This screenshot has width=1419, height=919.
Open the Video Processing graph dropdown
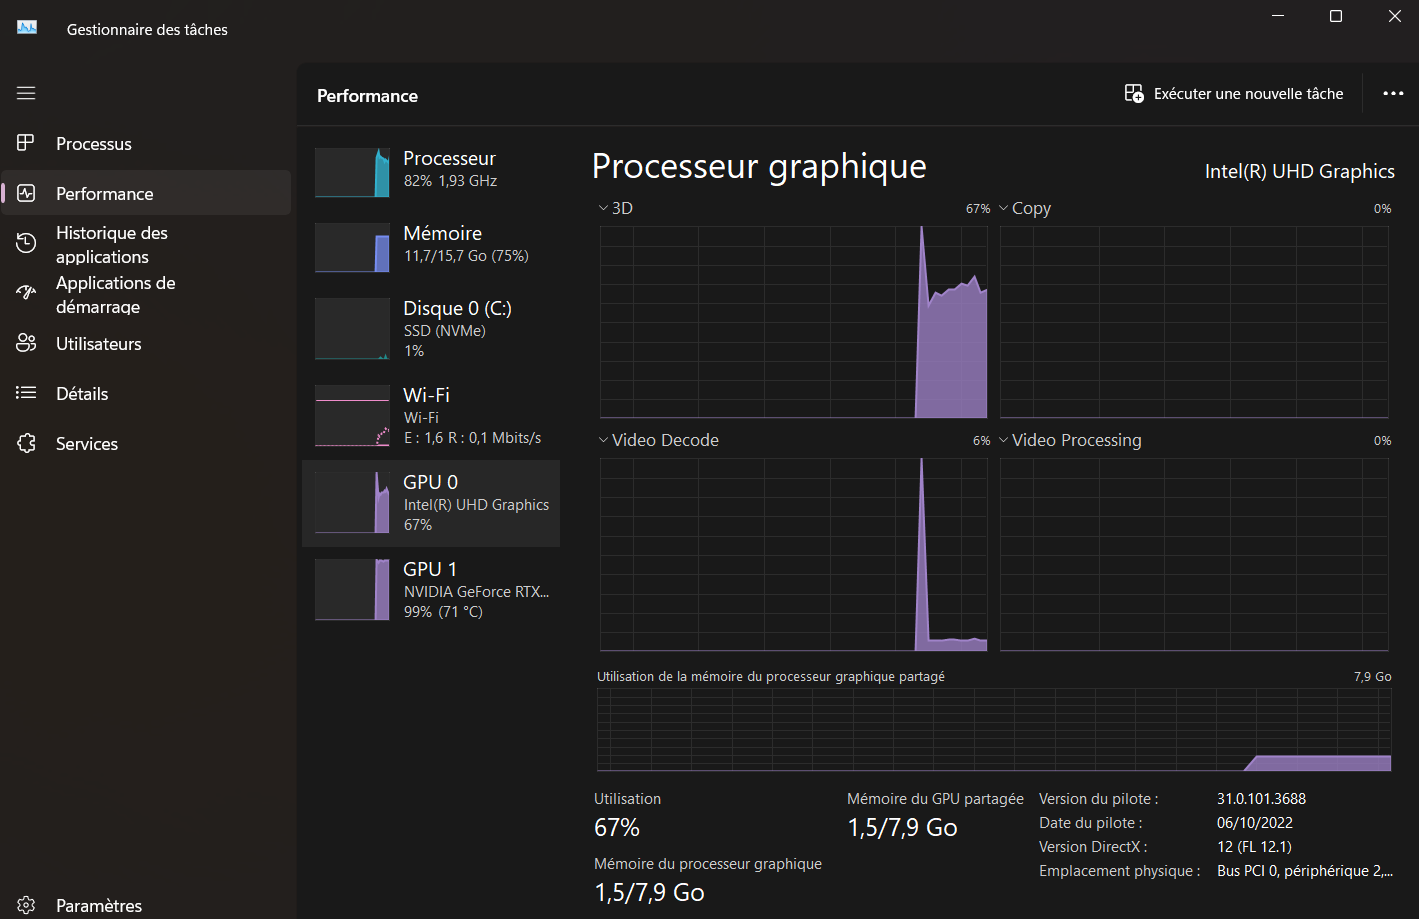[1004, 440]
